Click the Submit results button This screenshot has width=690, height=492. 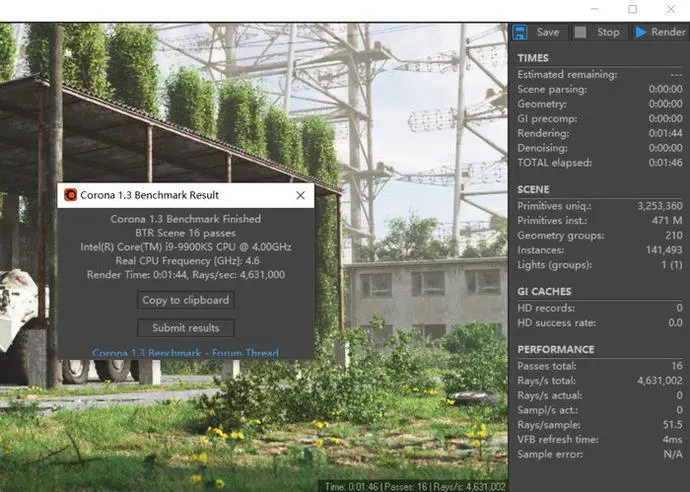pyautogui.click(x=186, y=328)
